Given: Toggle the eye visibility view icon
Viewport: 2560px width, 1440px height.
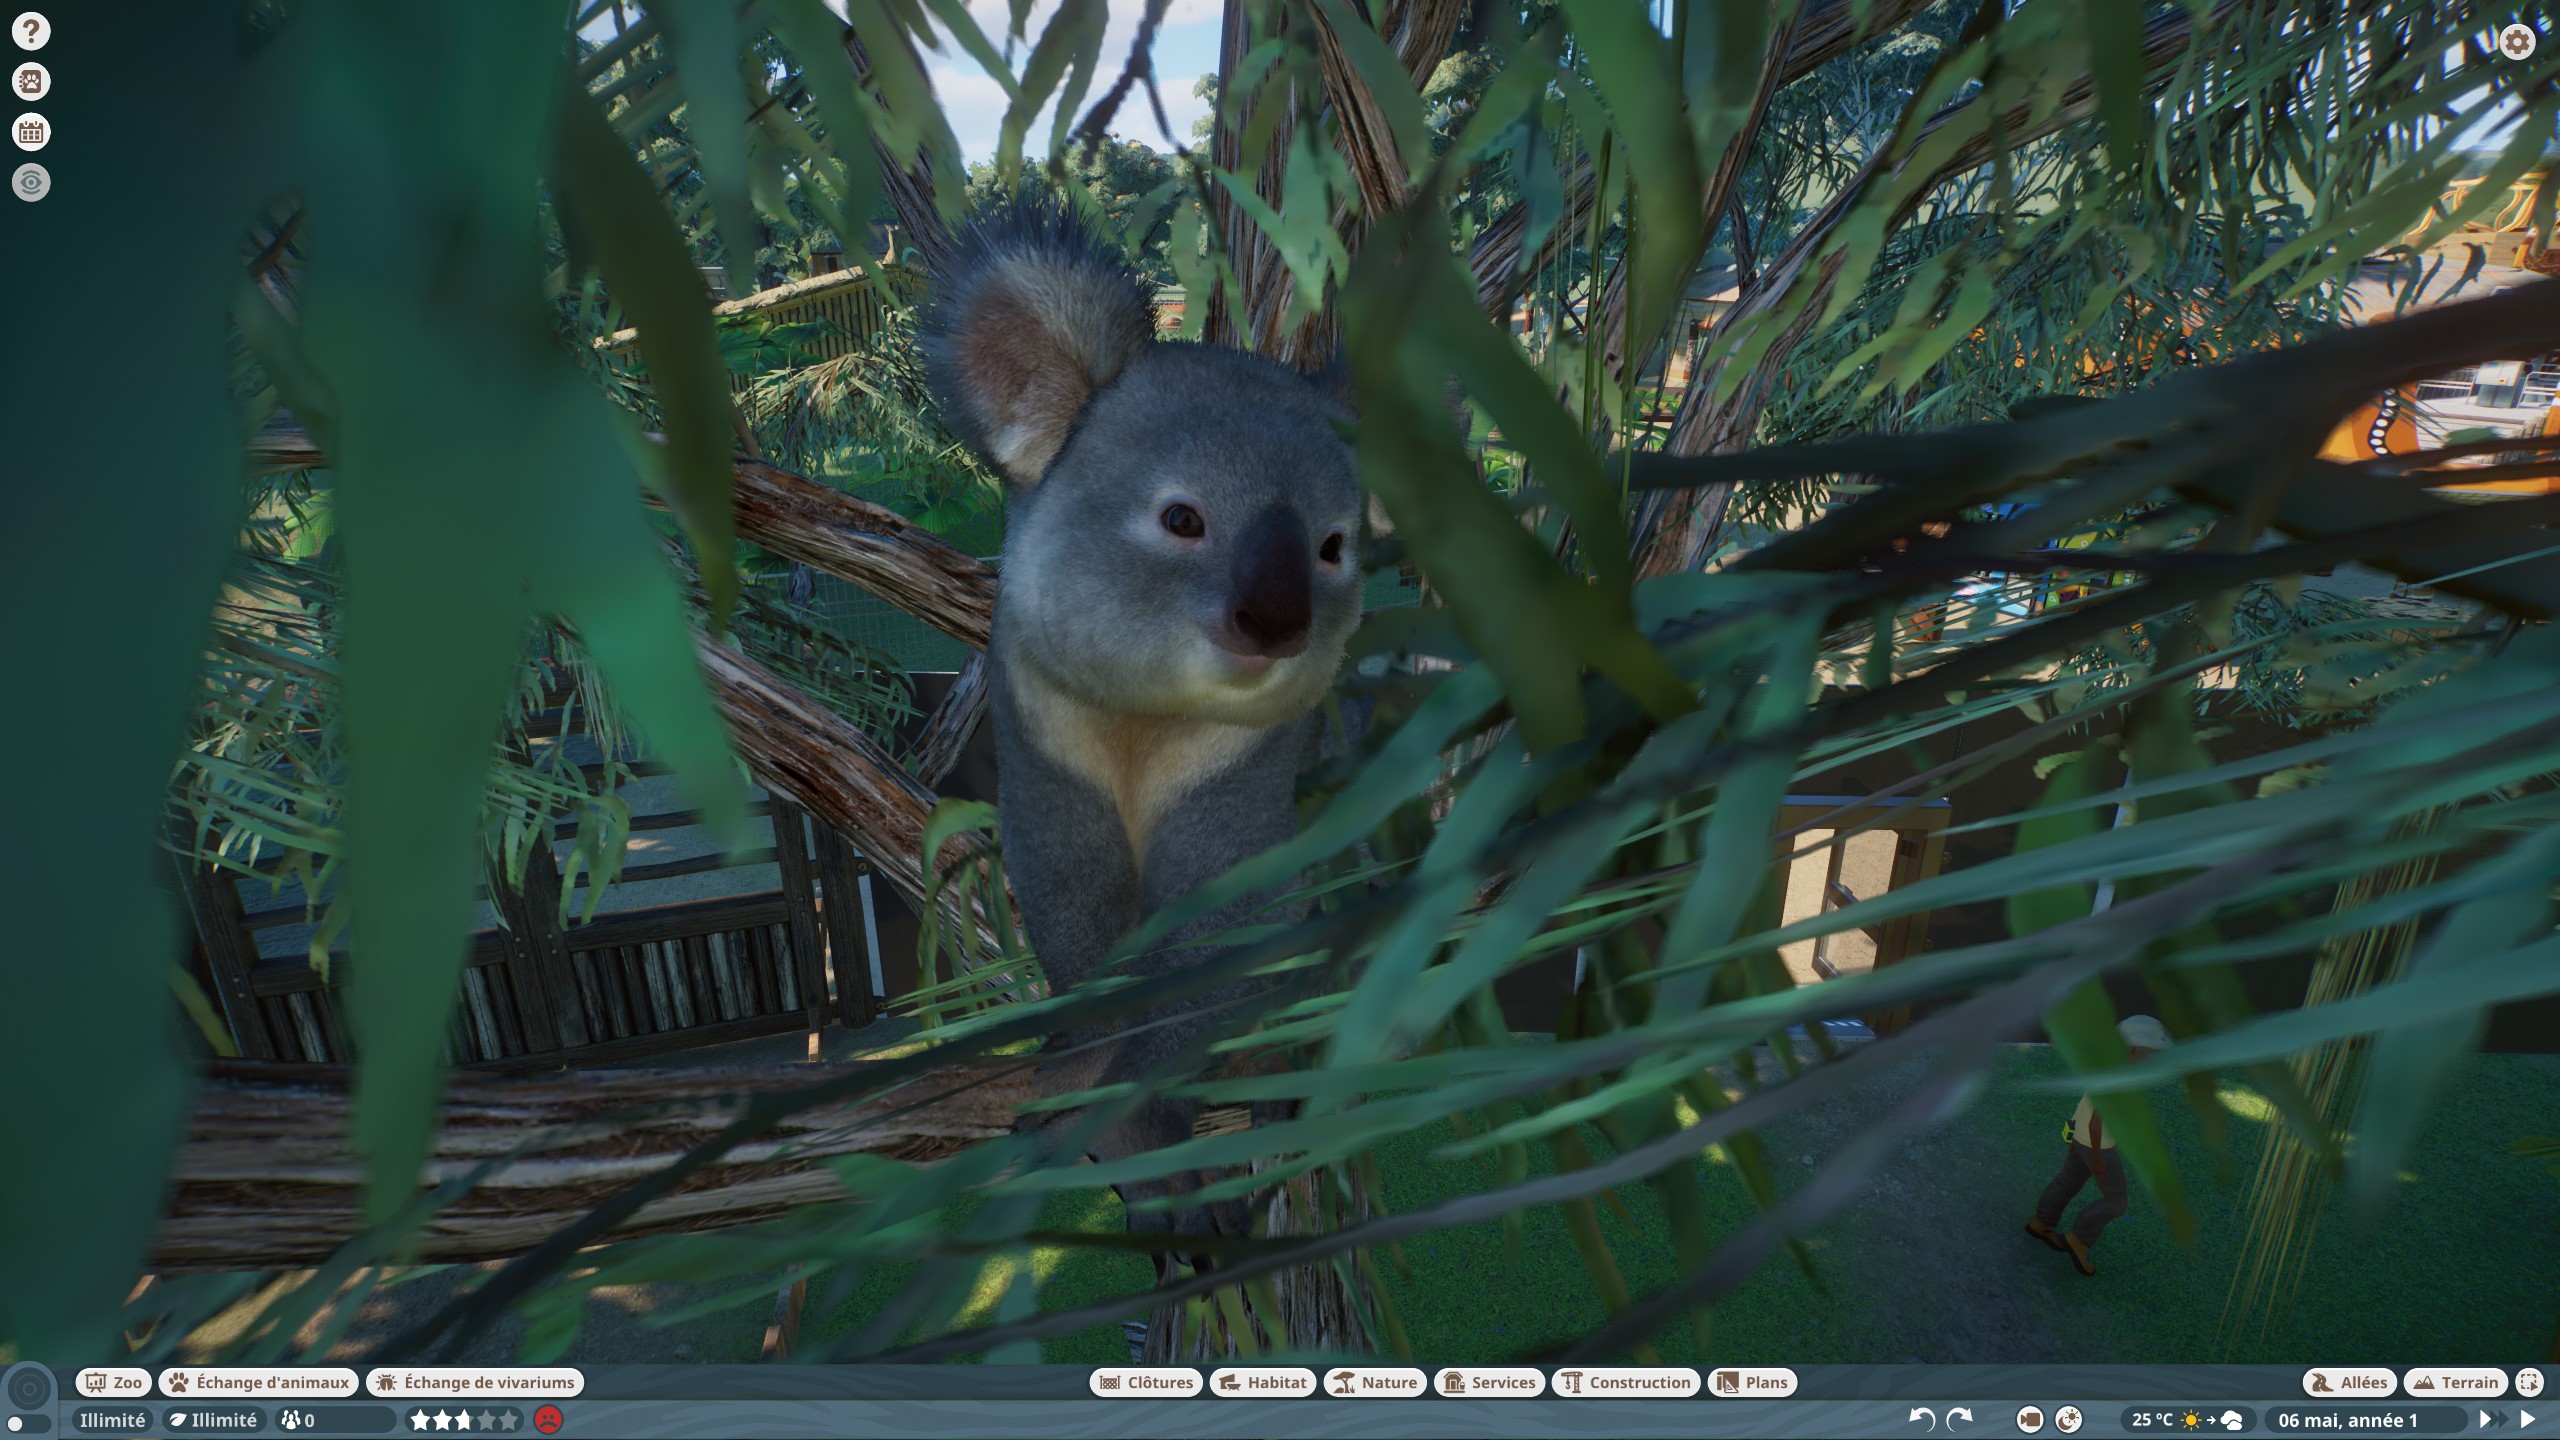Looking at the screenshot, I should [31, 182].
